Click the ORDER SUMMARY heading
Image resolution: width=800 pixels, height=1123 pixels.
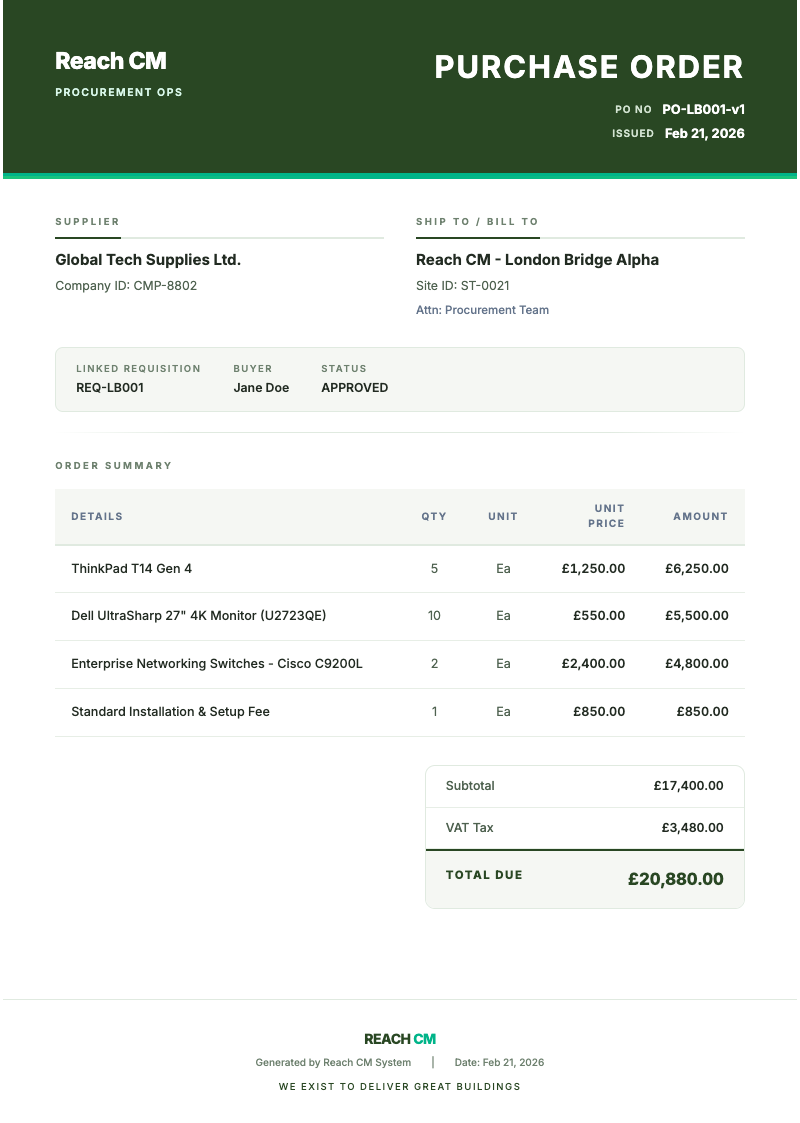point(114,466)
